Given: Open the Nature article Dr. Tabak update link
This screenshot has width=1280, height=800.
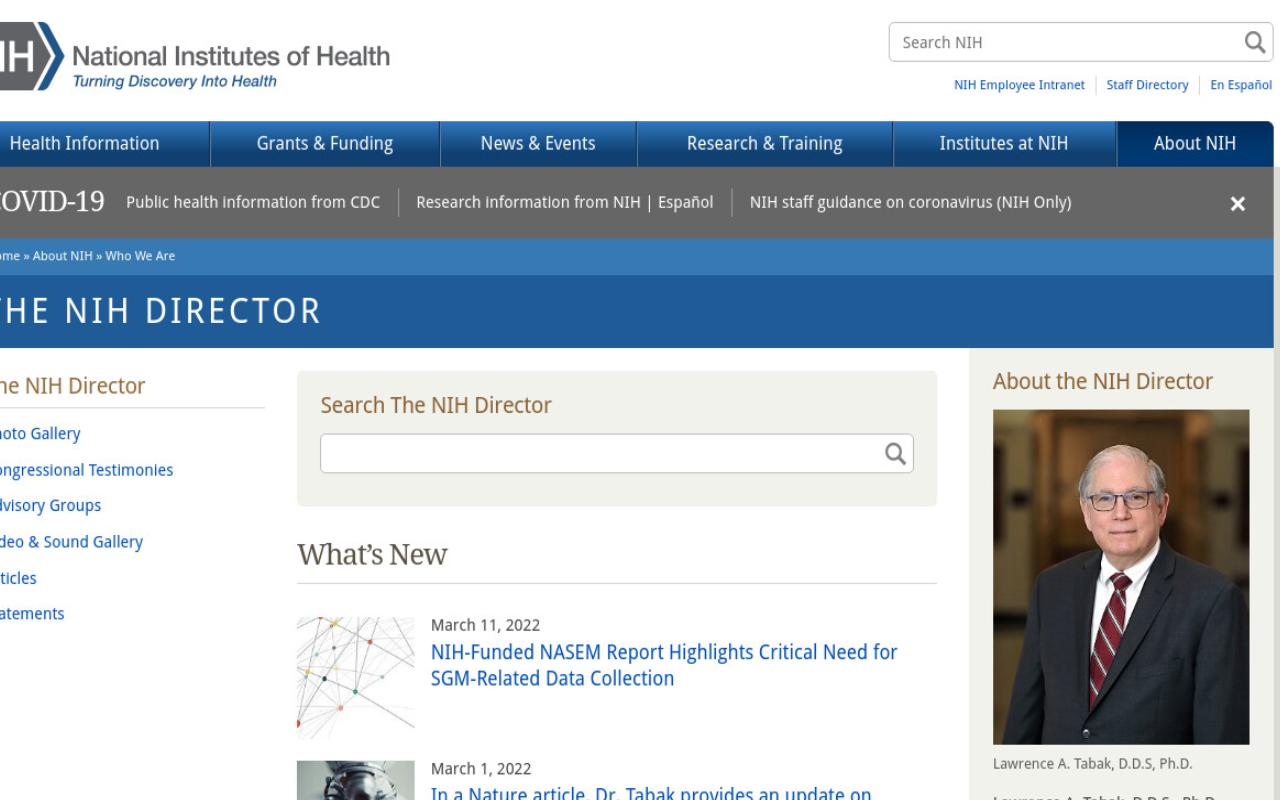Looking at the screenshot, I should [651, 793].
